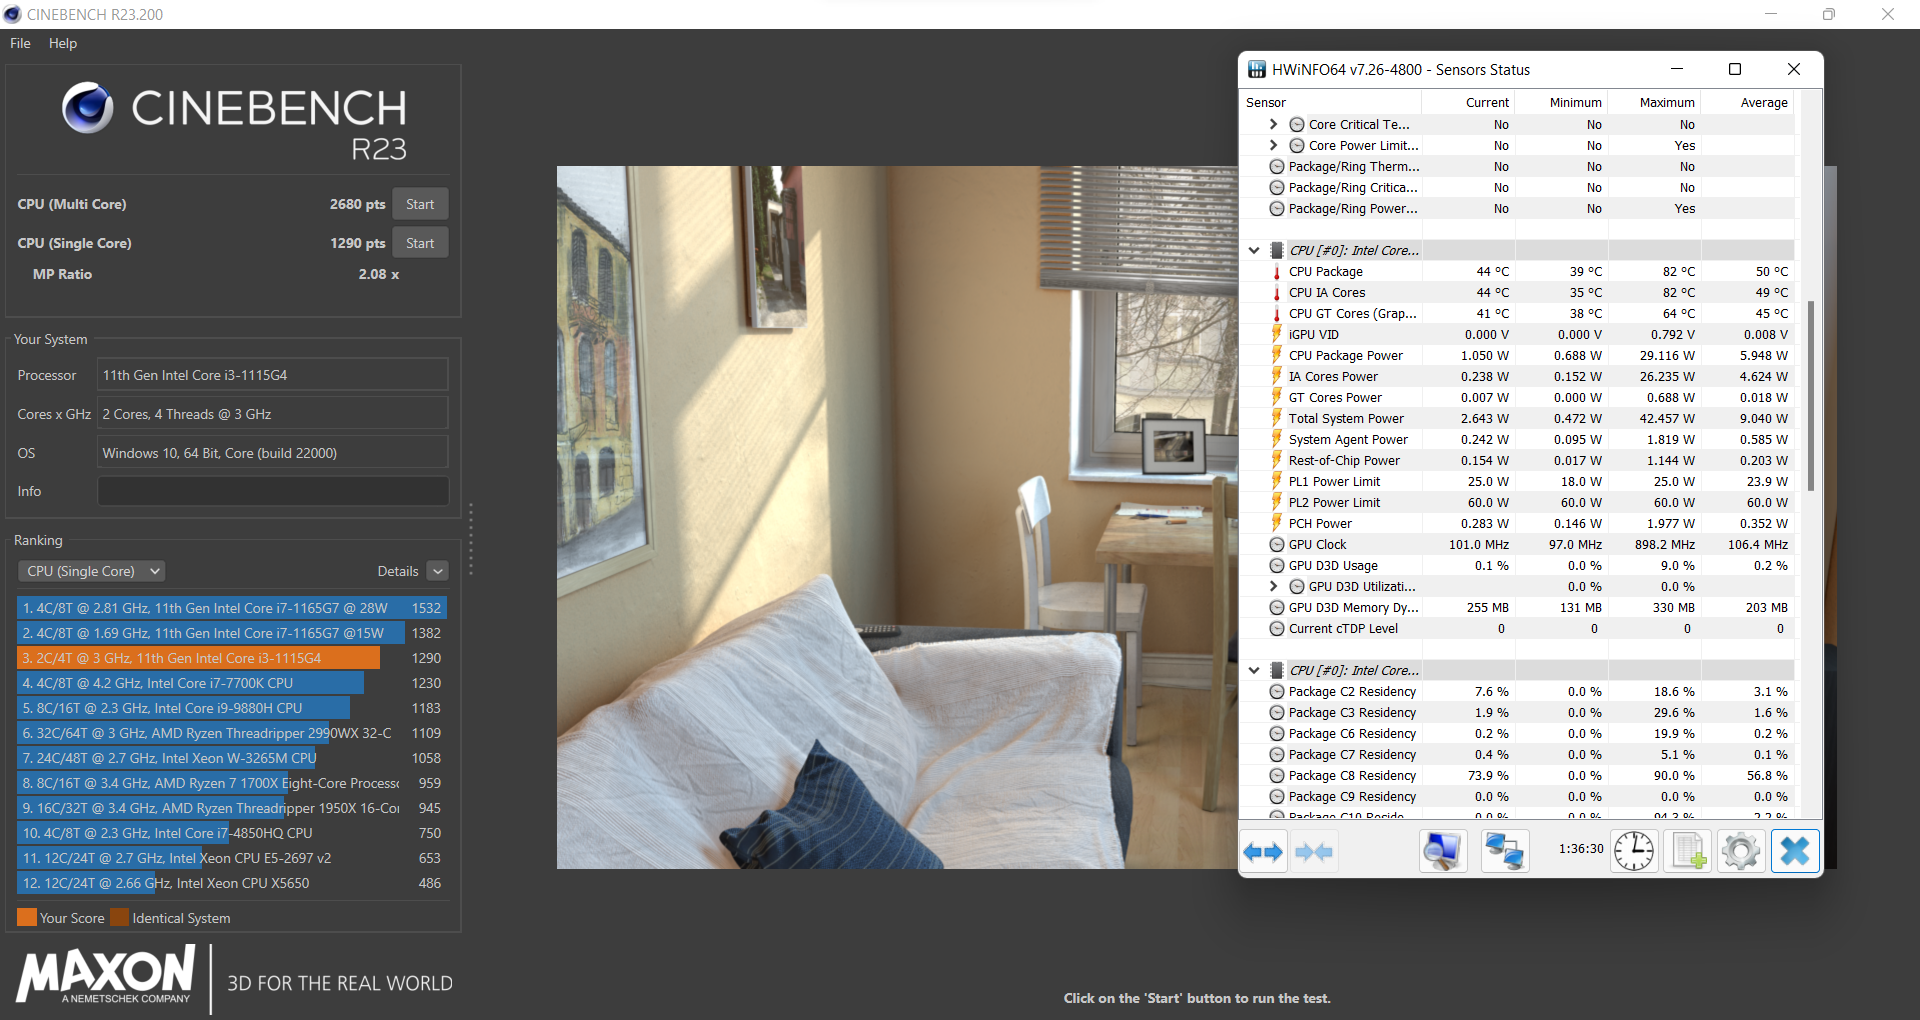The image size is (1920, 1020).
Task: Click the thermometer icon beside CPU IA Cores
Action: tap(1277, 293)
